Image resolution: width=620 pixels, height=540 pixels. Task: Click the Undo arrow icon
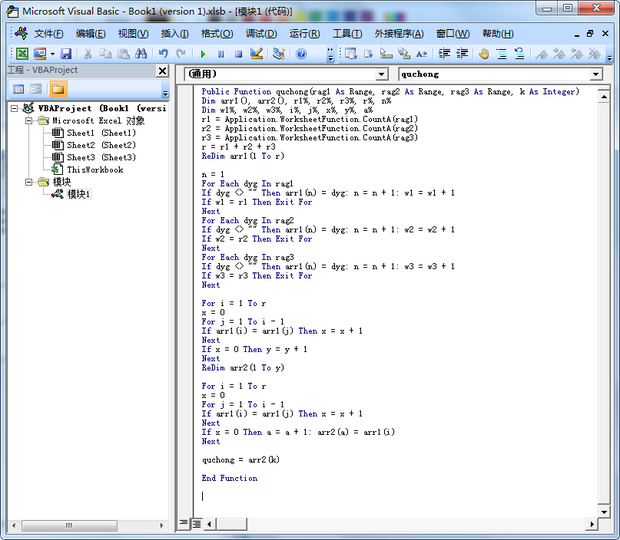tap(164, 53)
